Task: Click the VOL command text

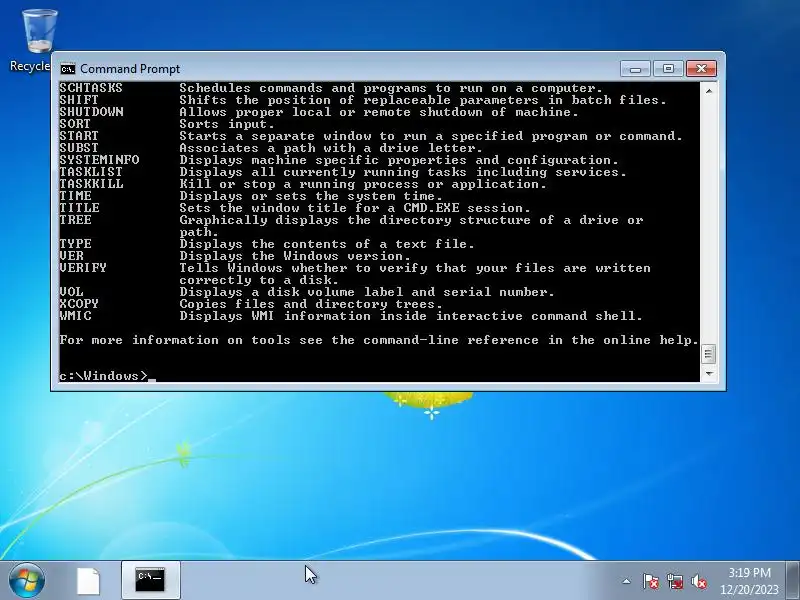Action: tap(71, 292)
